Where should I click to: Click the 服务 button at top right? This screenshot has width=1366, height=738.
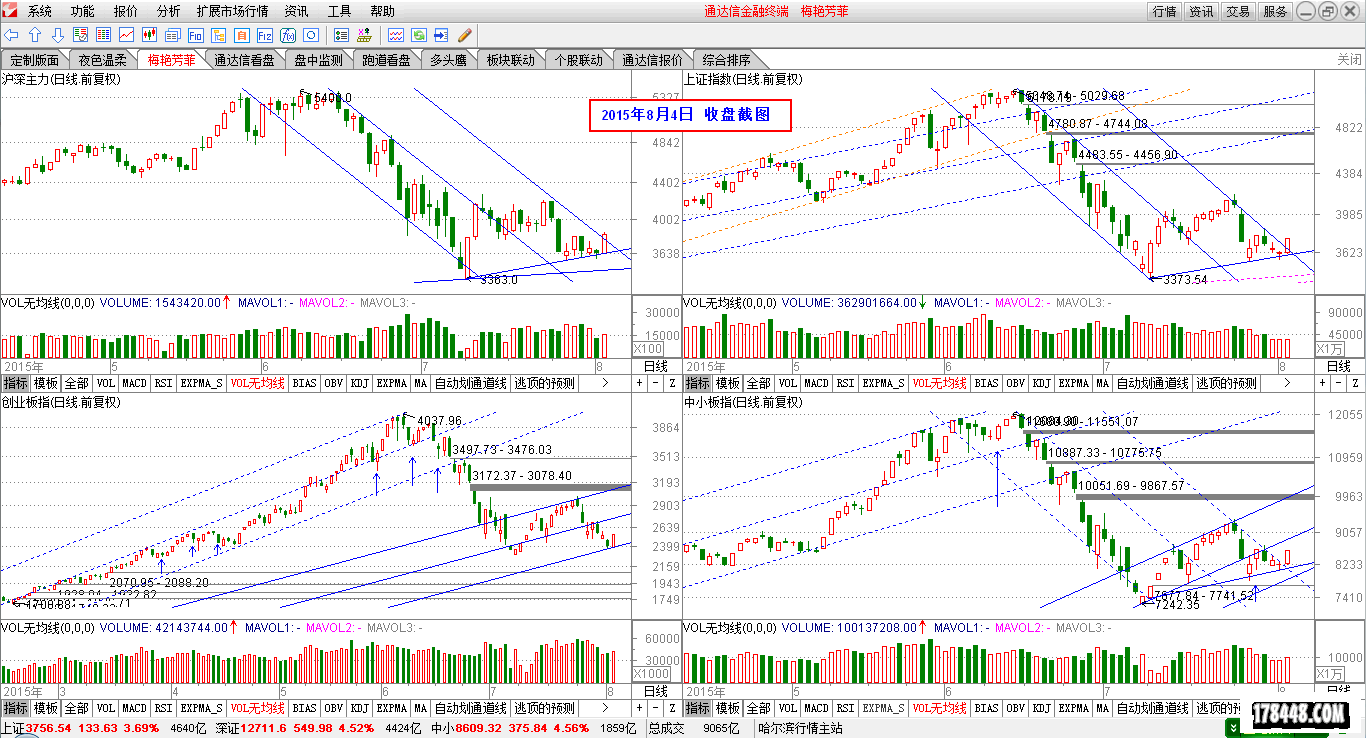(1275, 11)
